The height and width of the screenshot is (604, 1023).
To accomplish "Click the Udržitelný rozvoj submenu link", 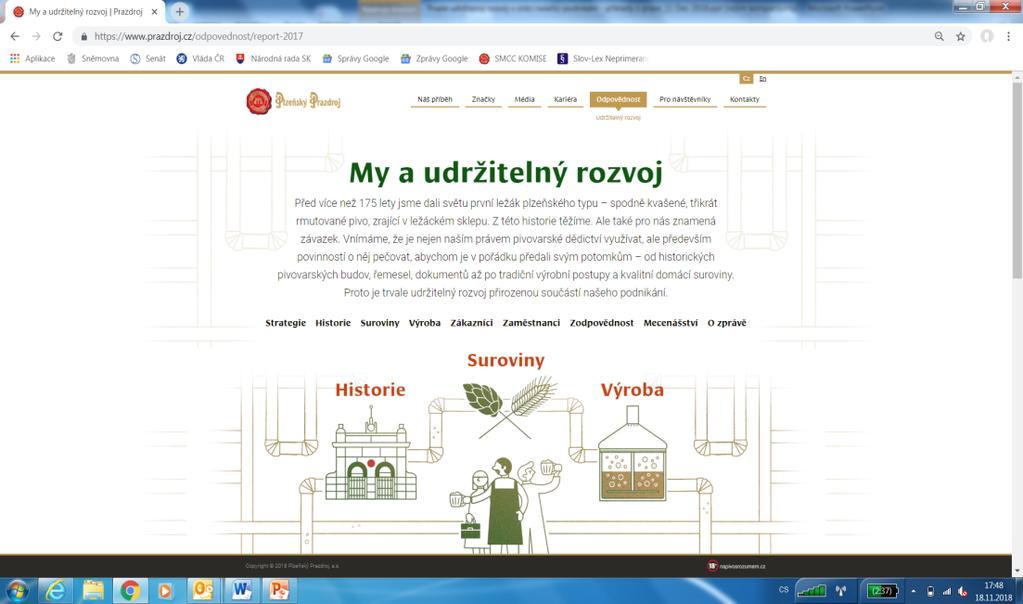I will (x=618, y=117).
